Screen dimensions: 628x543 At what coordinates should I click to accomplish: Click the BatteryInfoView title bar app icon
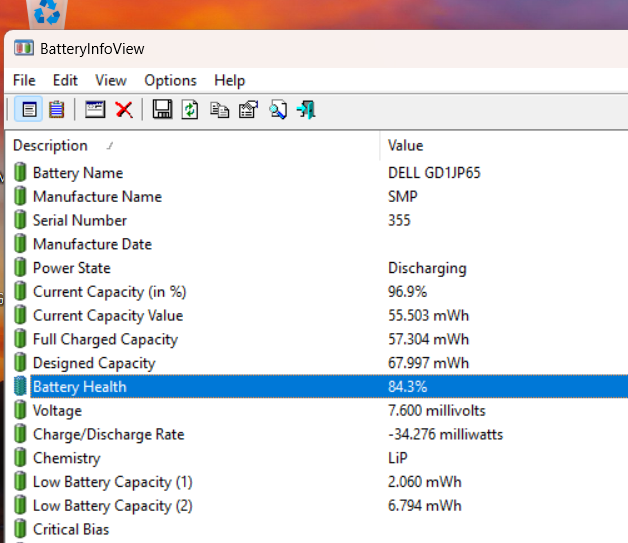(x=24, y=48)
